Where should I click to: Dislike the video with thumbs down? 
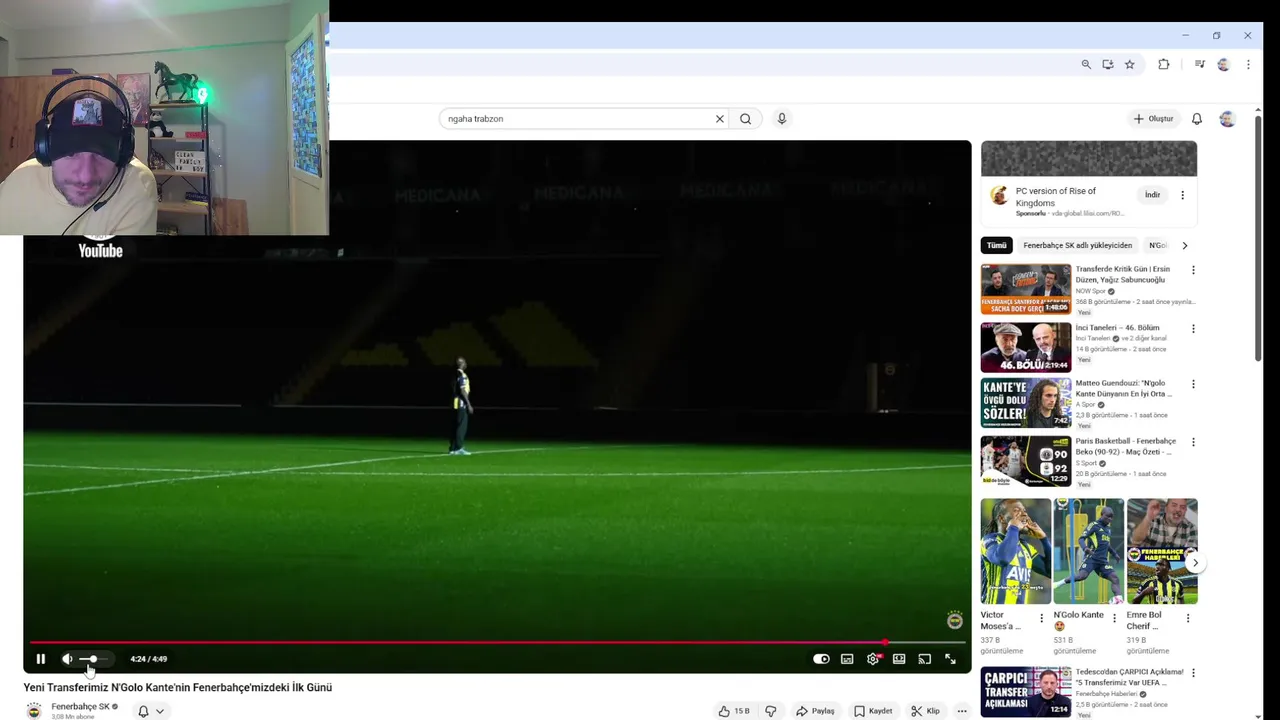click(x=771, y=711)
